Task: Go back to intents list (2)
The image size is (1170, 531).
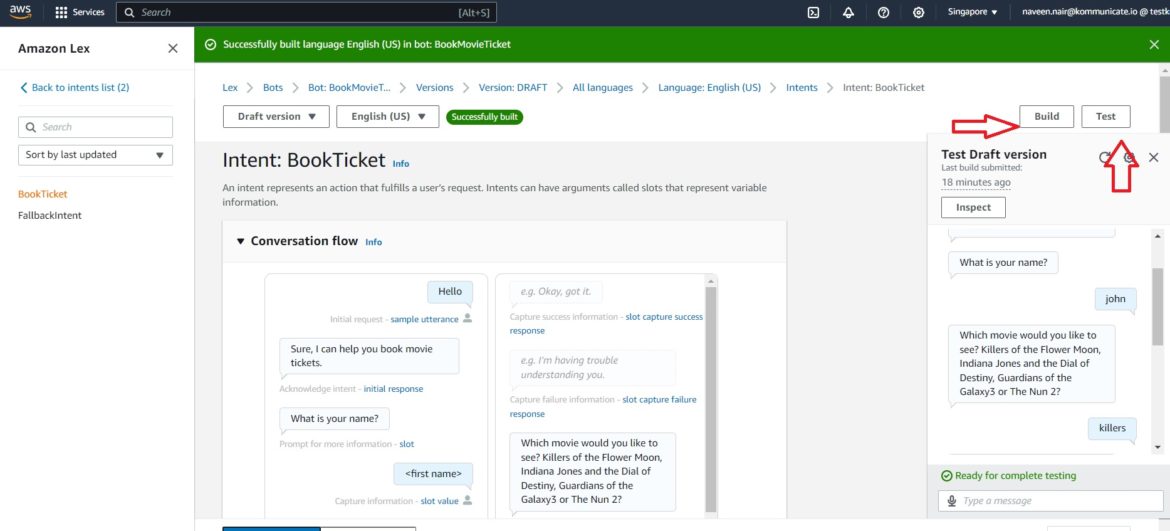Action: (x=75, y=87)
